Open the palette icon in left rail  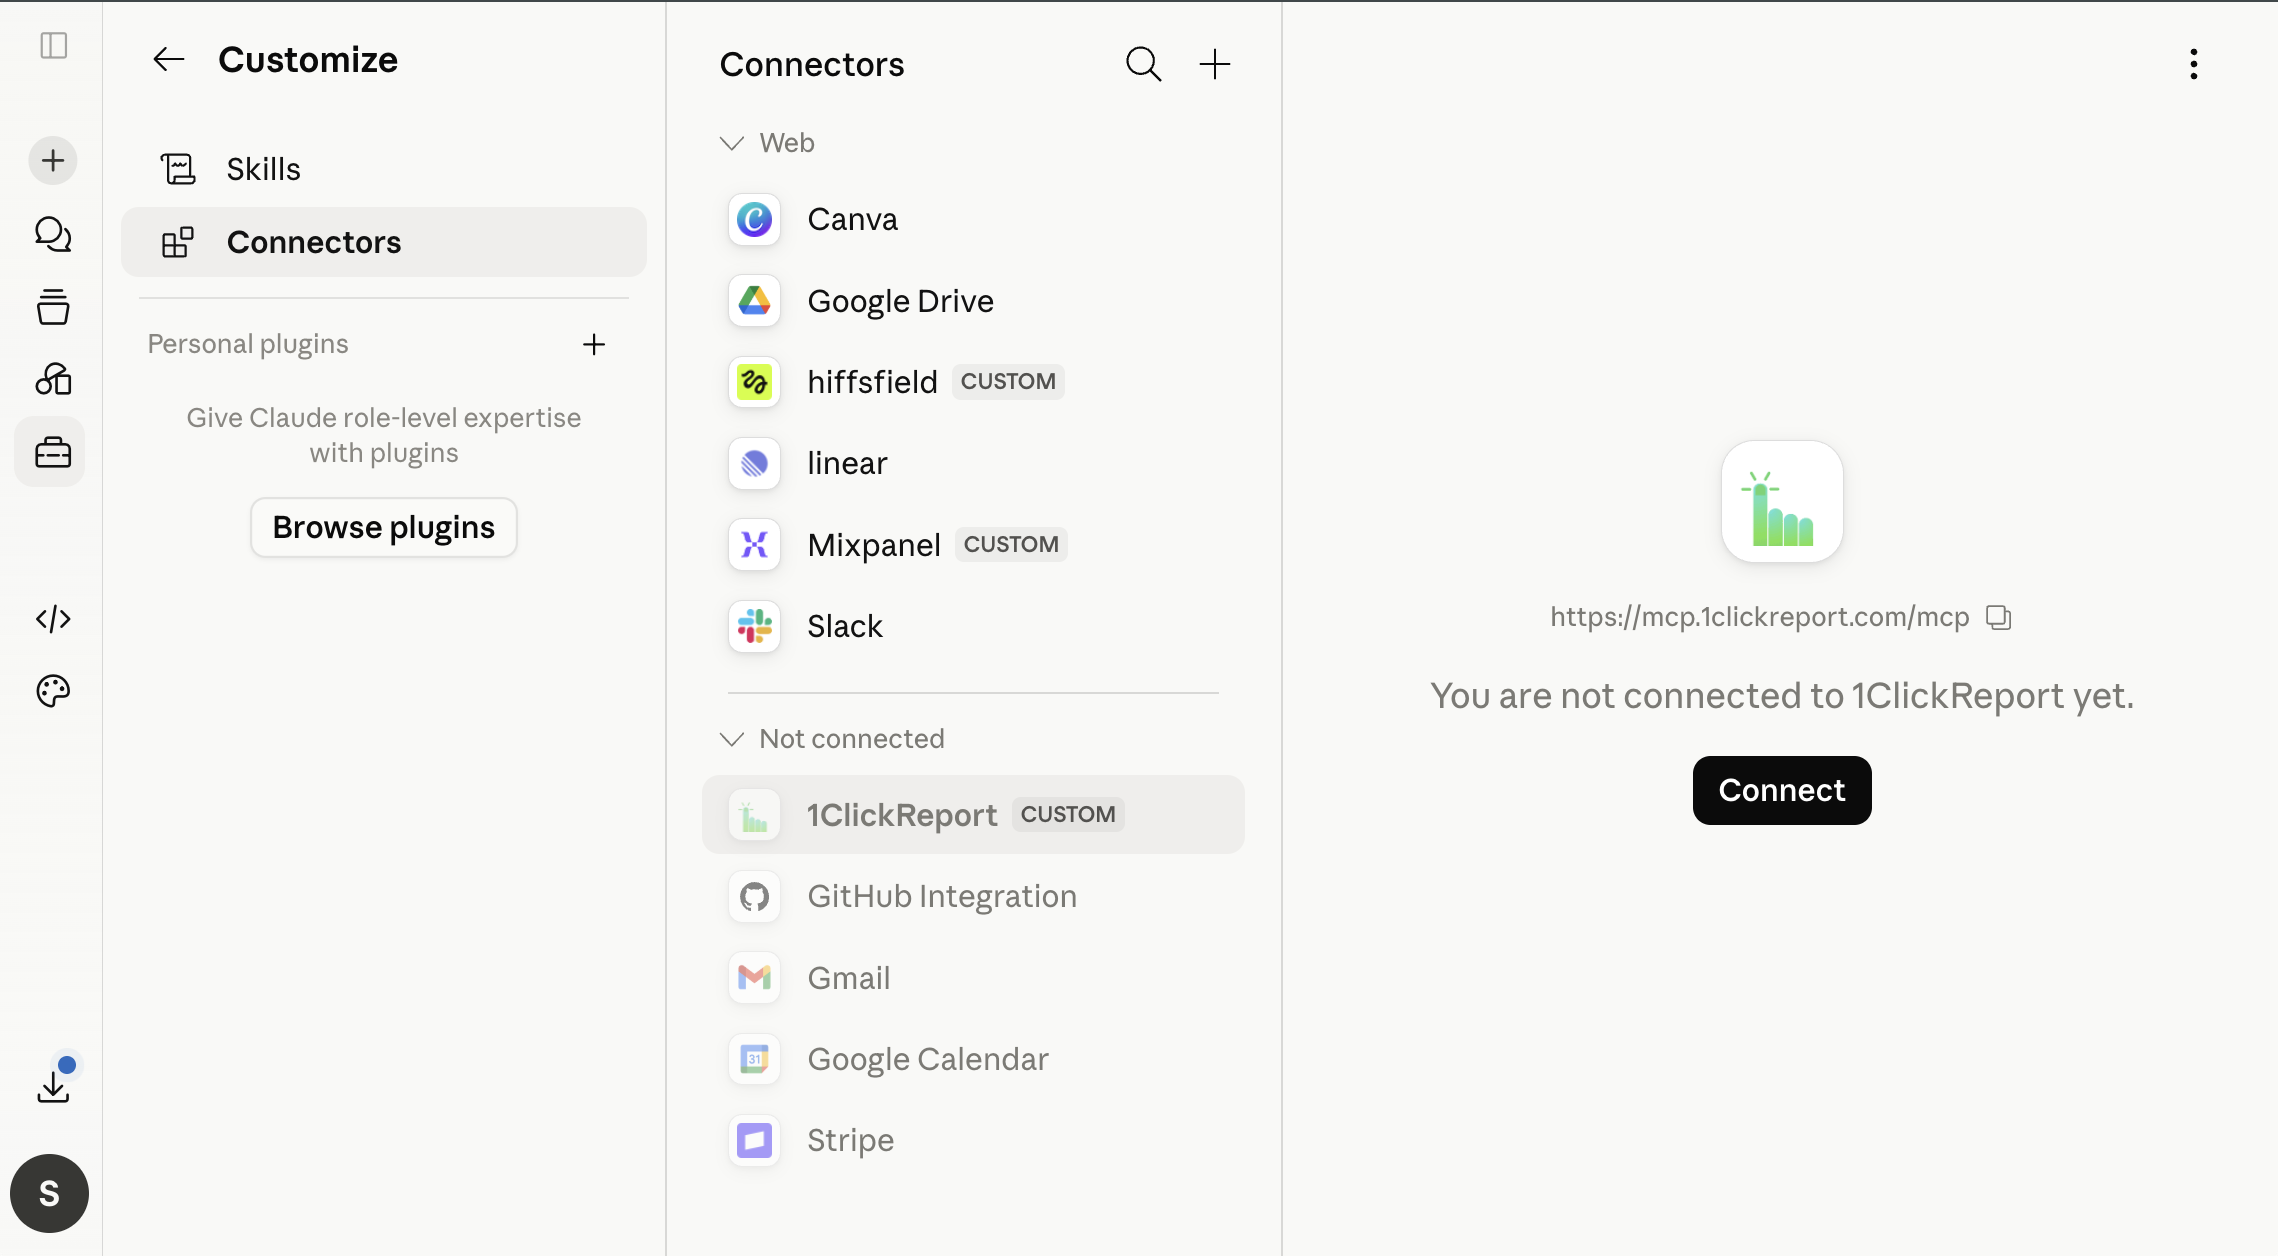(53, 691)
